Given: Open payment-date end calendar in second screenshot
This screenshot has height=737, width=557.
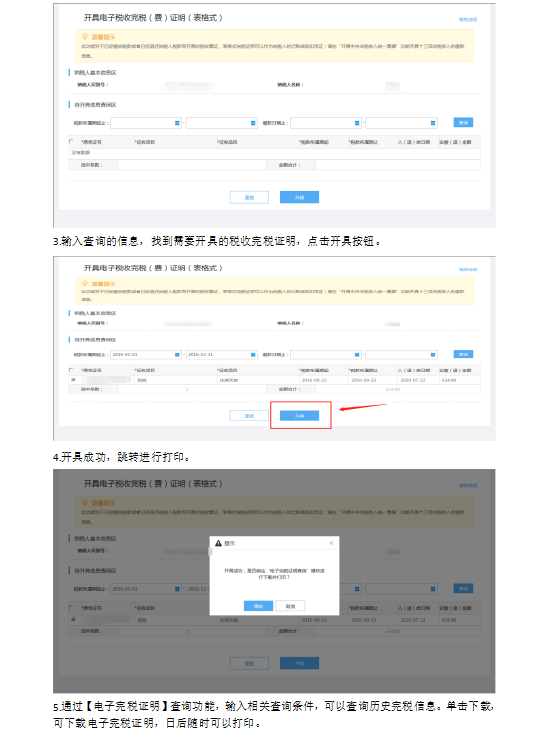Looking at the screenshot, I should point(432,354).
